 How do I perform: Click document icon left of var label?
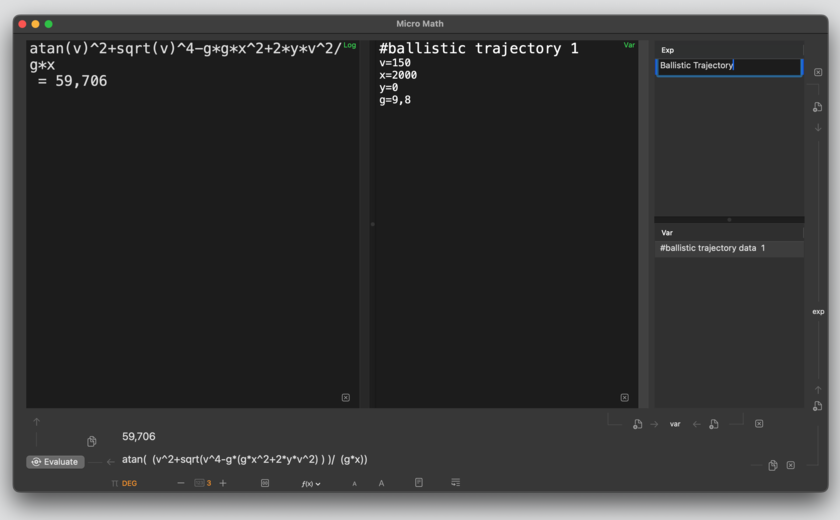click(638, 424)
